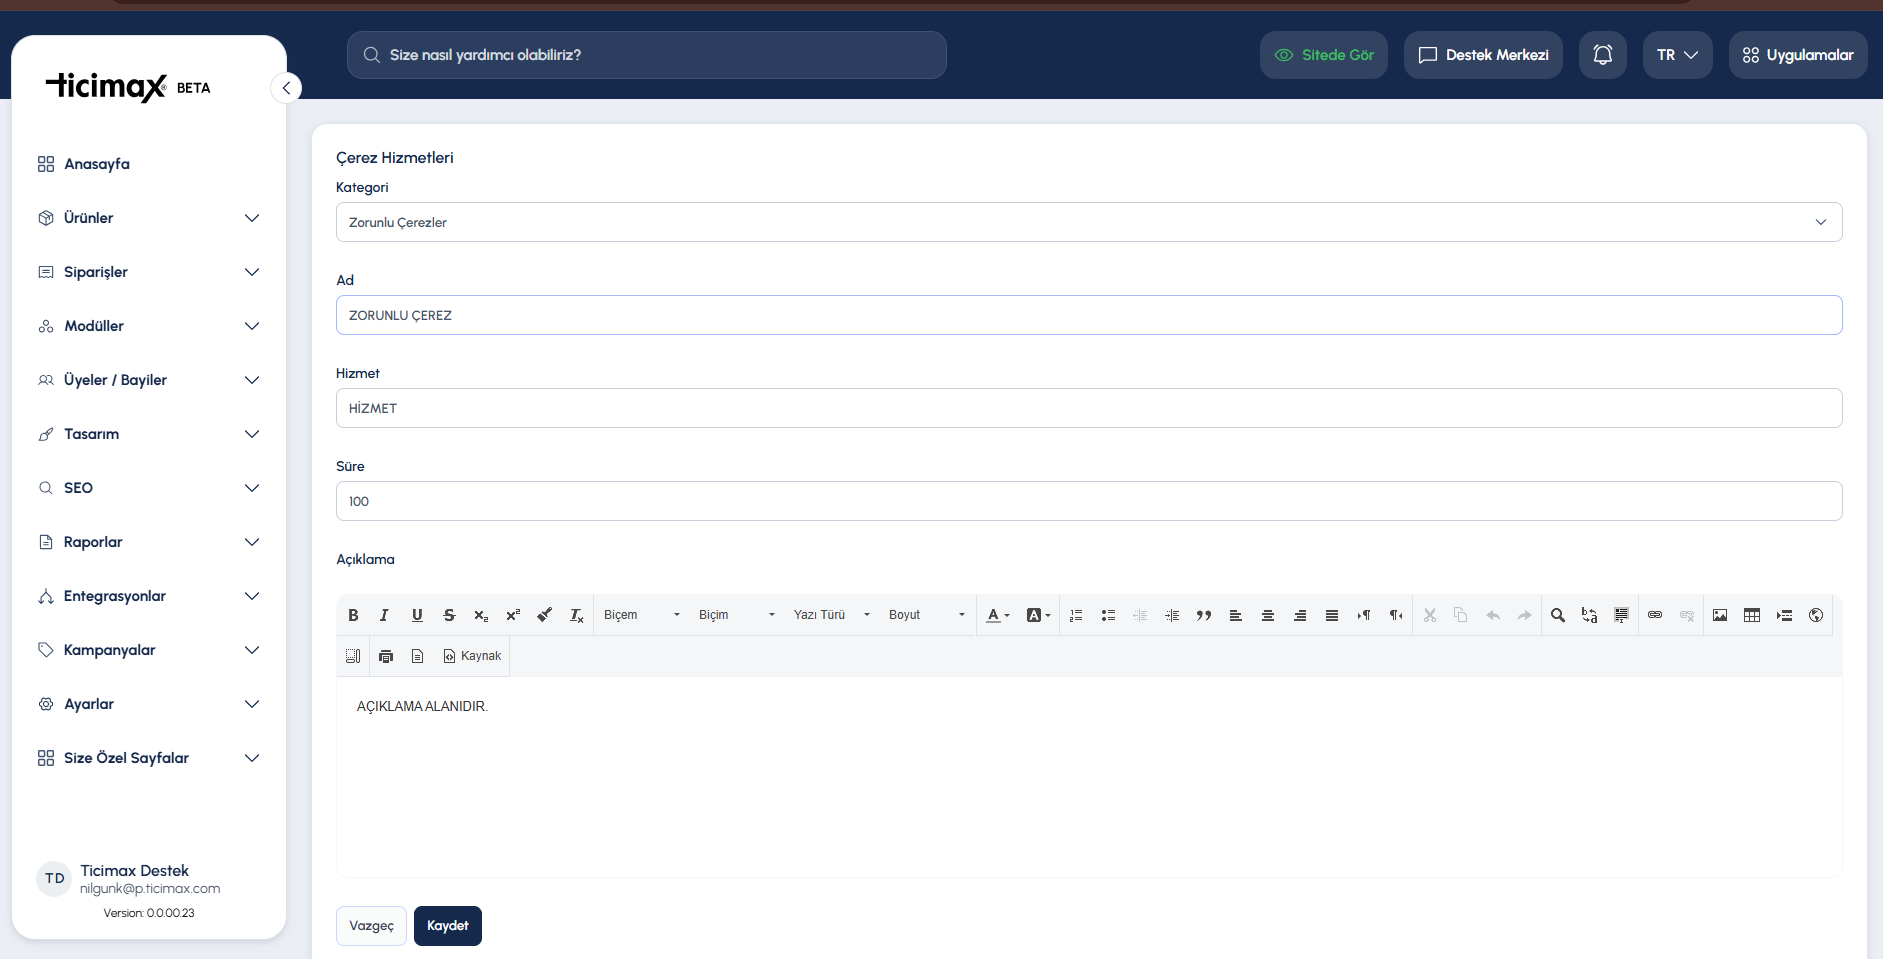The height and width of the screenshot is (959, 1883).
Task: Open the notifications bell
Action: pos(1603,55)
